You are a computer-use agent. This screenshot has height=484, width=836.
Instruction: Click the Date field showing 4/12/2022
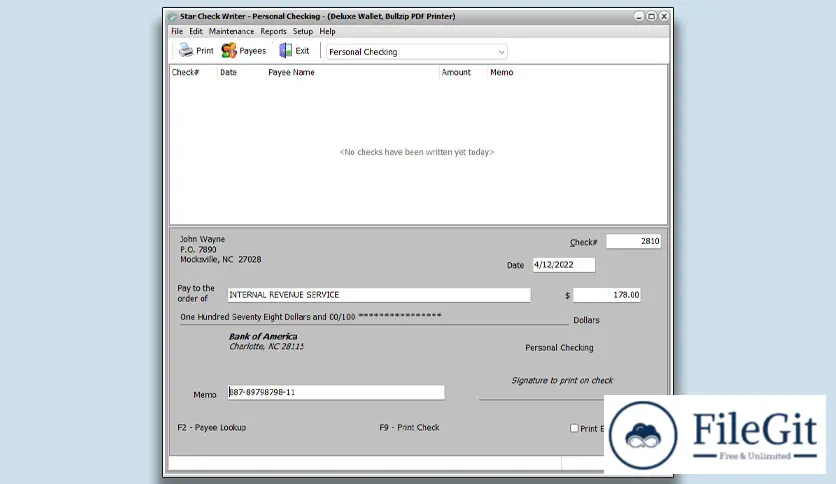coord(564,265)
